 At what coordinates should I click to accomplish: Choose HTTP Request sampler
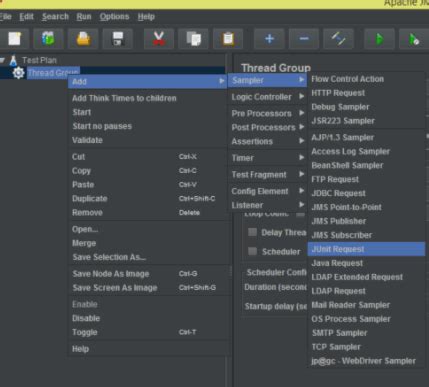366,93
